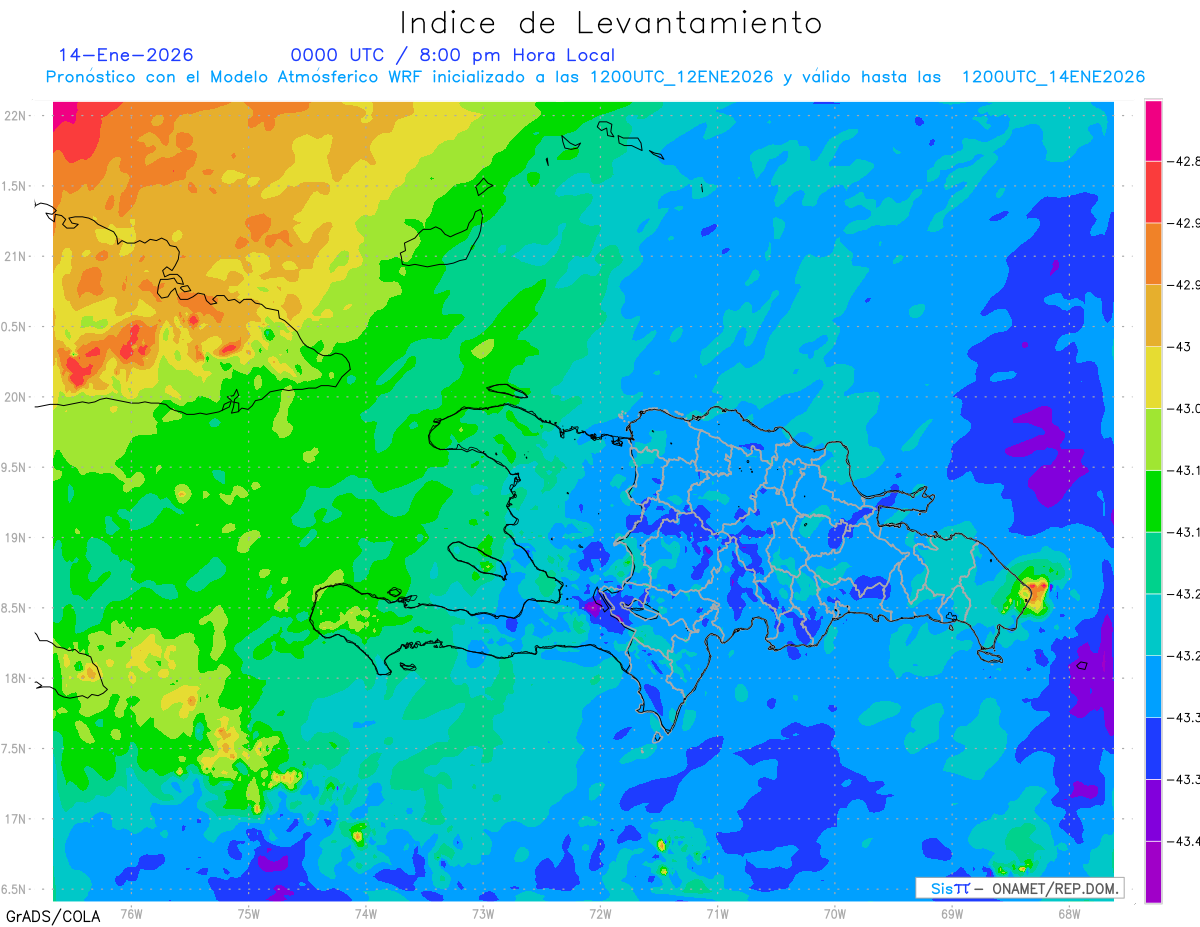This screenshot has height=927, width=1200.
Task: Pick the yellow-green swatch in the color bar
Action: pyautogui.click(x=1153, y=439)
